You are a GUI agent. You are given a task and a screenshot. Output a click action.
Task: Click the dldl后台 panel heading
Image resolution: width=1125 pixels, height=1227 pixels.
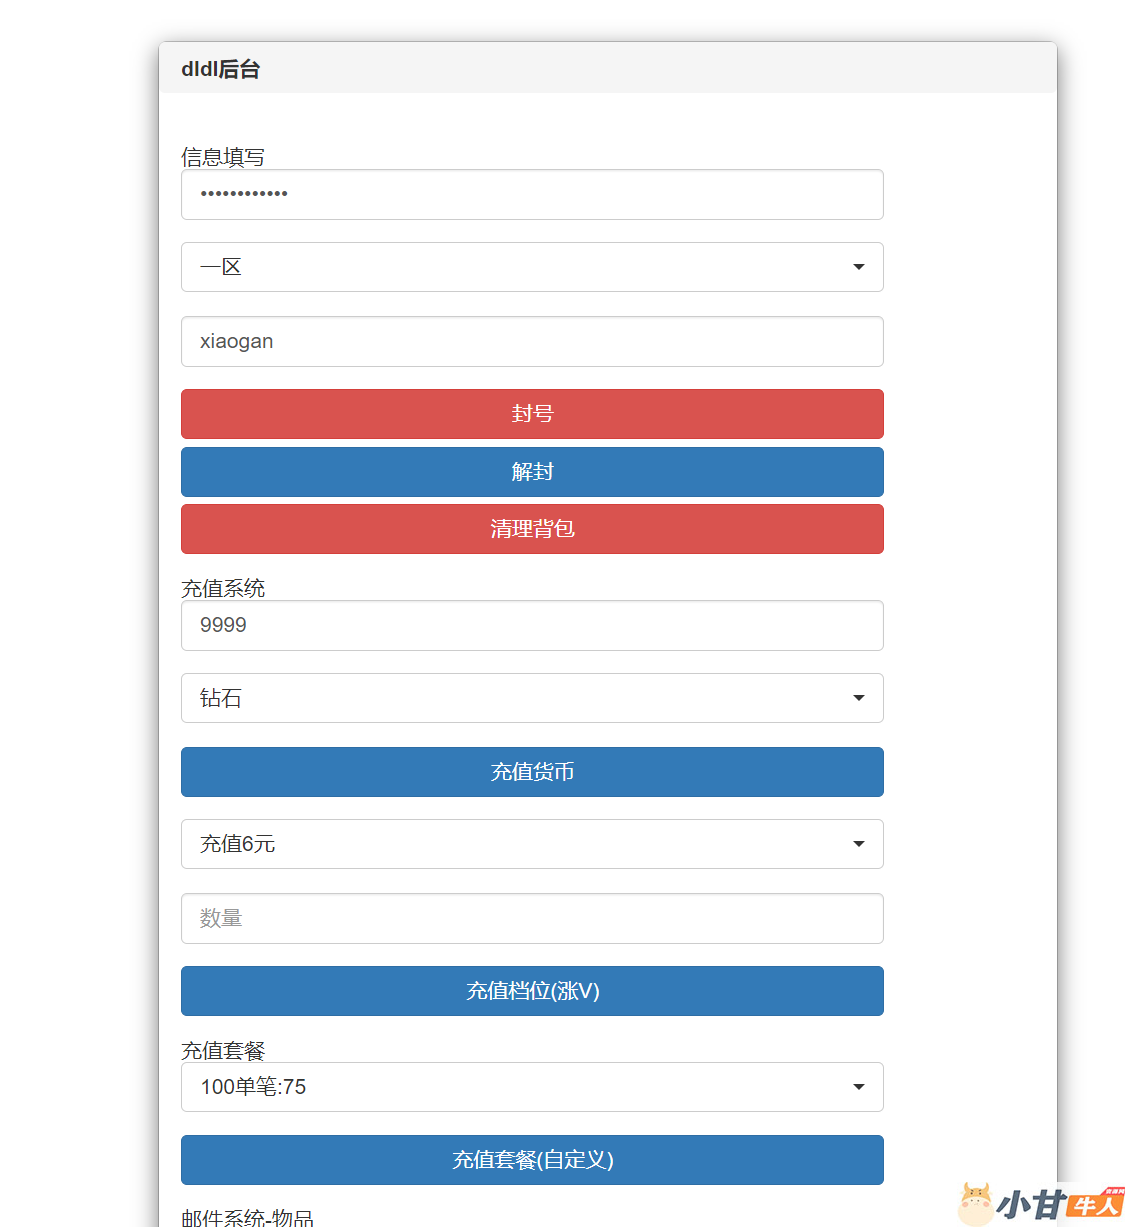[221, 69]
